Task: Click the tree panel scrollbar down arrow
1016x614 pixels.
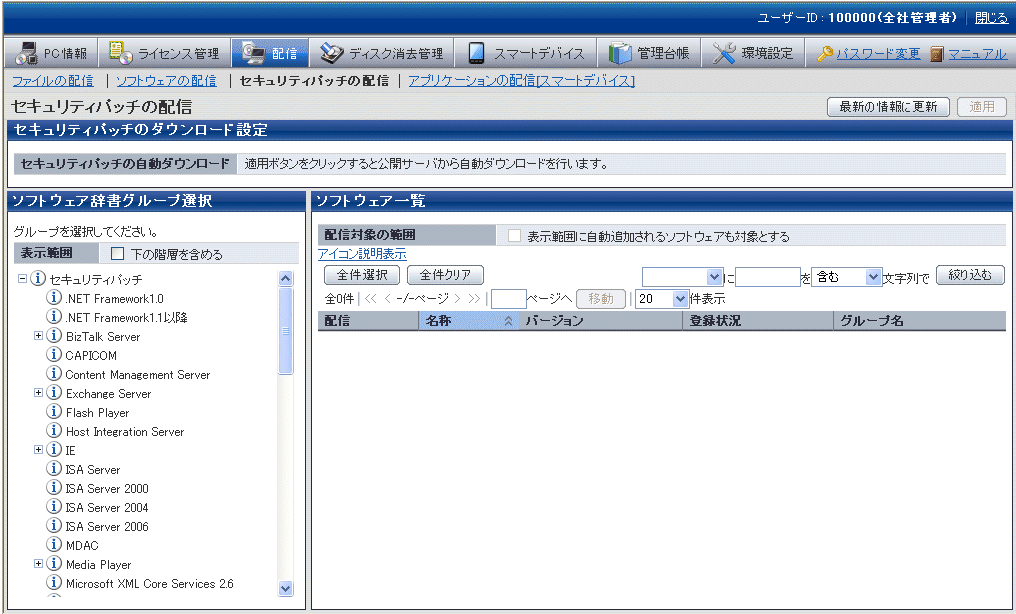Action: click(x=285, y=589)
